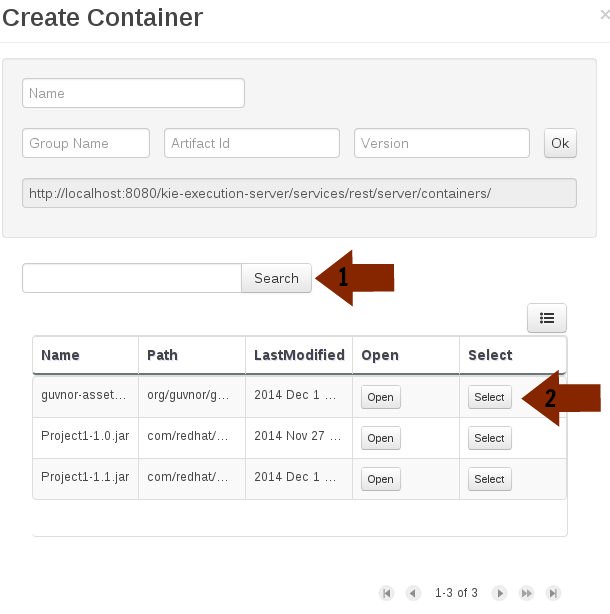610x614 pixels.
Task: Select Project1-1.0.jar artifact
Action: pyautogui.click(x=490, y=438)
